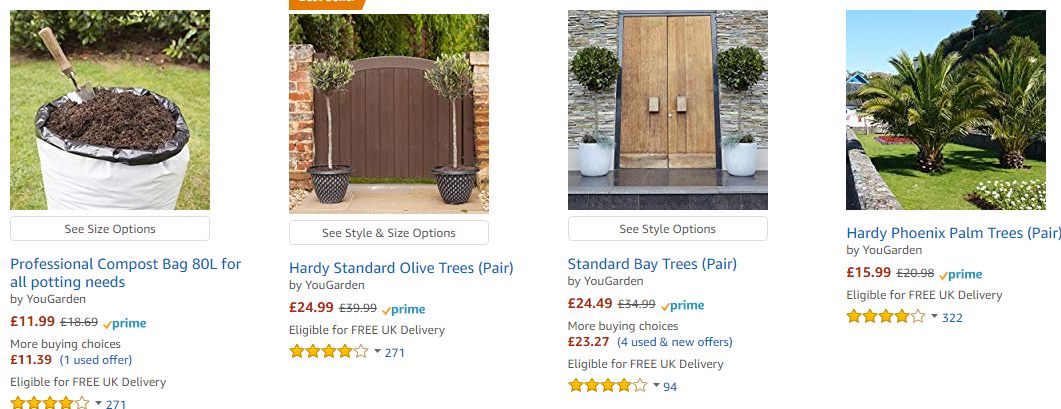Image resolution: width=1061 pixels, height=409 pixels.
Task: Click the olive trees product photo
Action: pyautogui.click(x=389, y=114)
